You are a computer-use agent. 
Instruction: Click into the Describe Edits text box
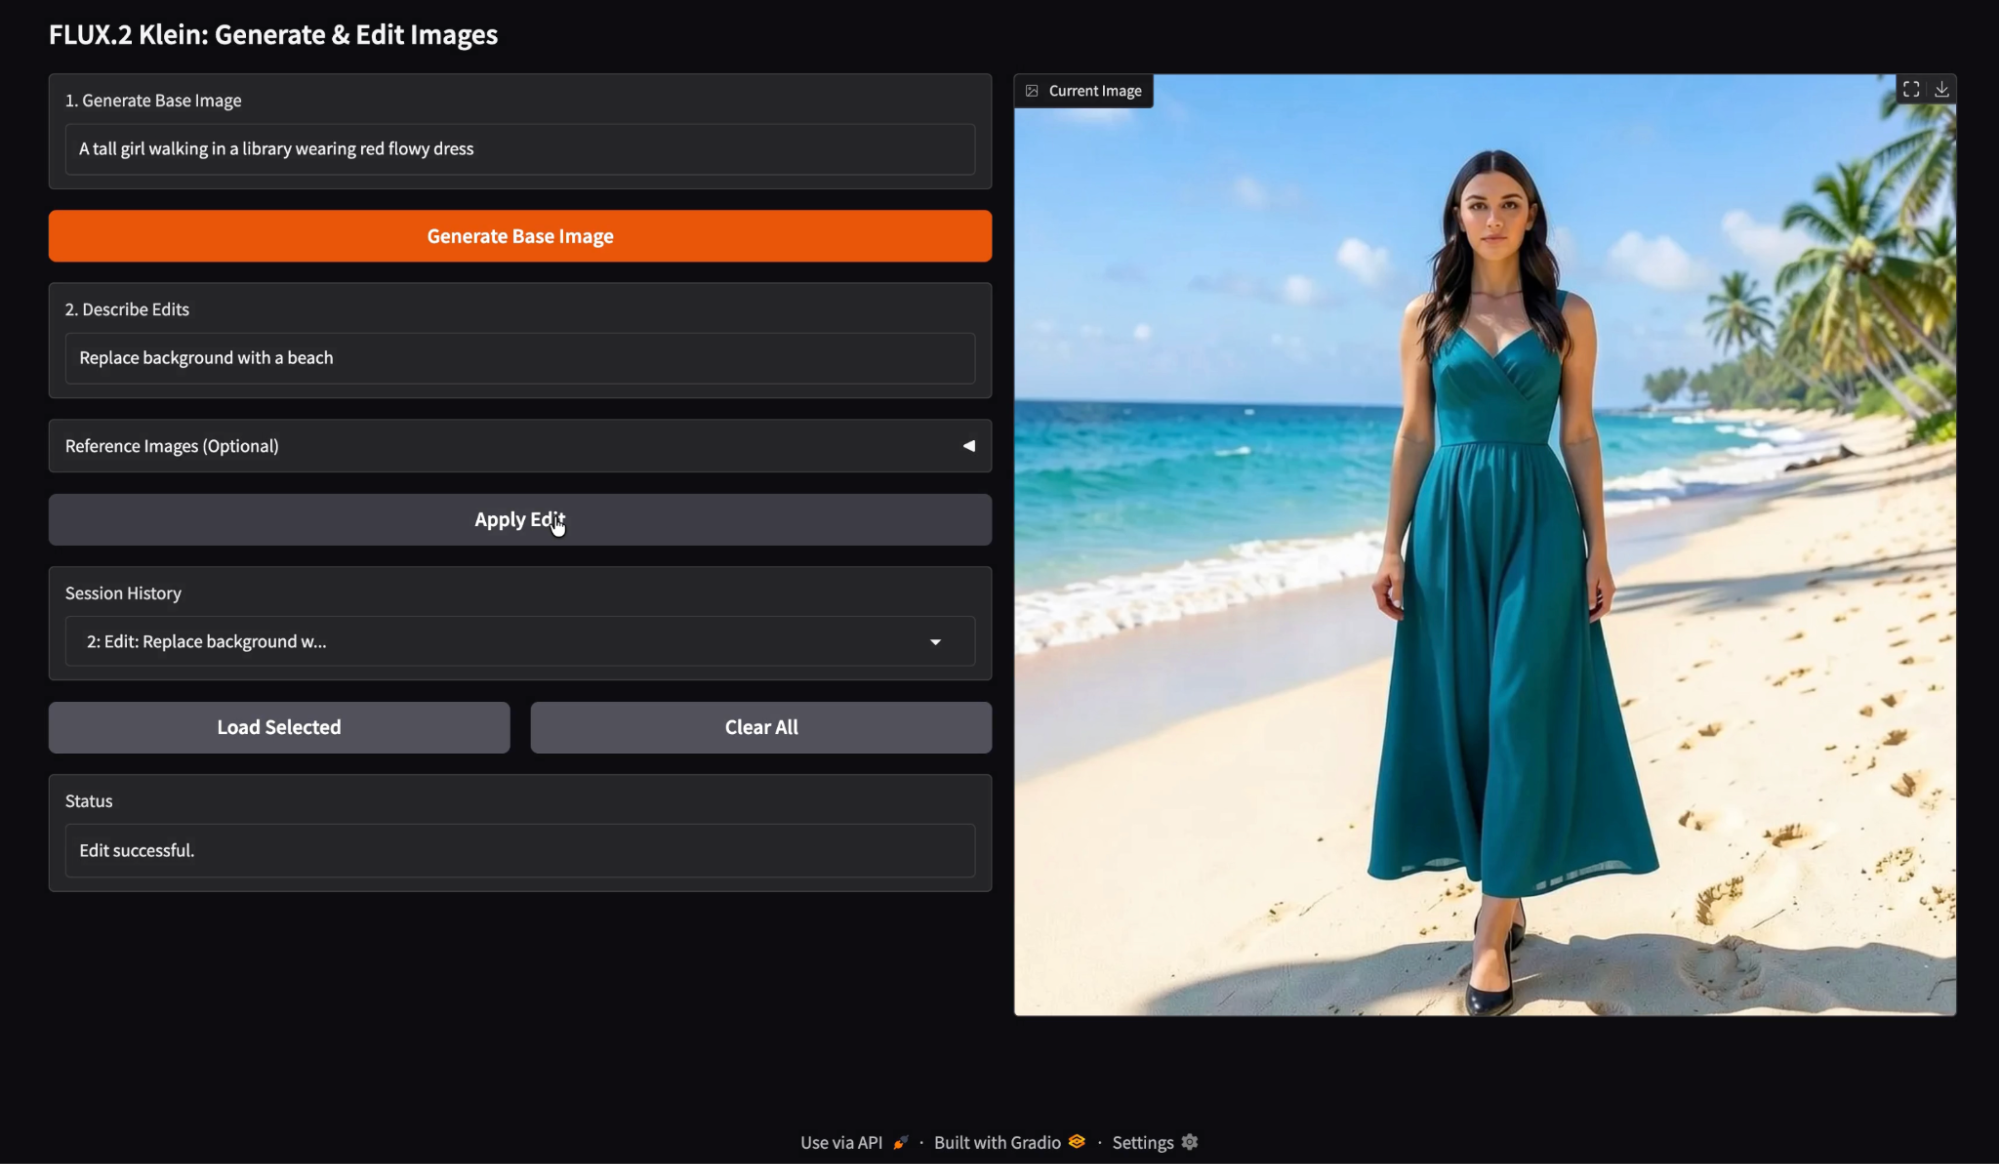tap(519, 358)
